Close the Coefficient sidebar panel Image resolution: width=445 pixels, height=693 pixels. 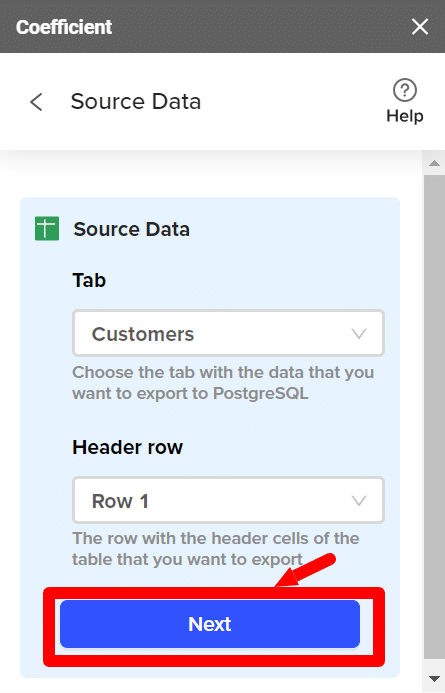pyautogui.click(x=419, y=27)
